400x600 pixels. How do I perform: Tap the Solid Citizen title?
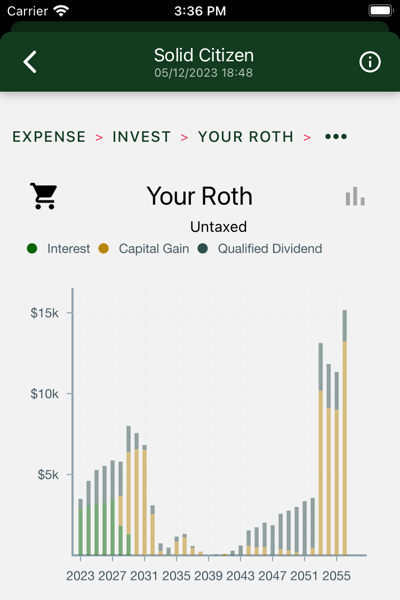coord(204,55)
